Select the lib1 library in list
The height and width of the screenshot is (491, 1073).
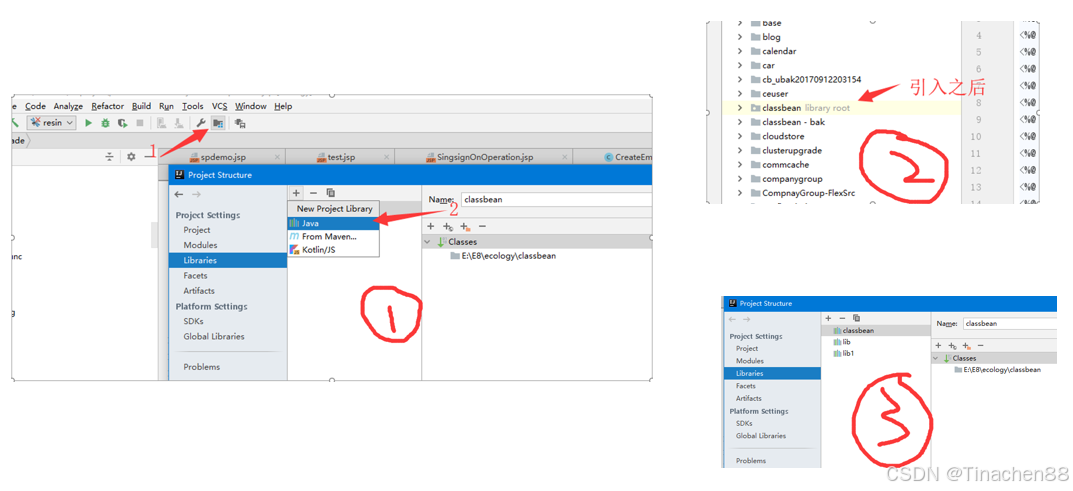(x=848, y=353)
